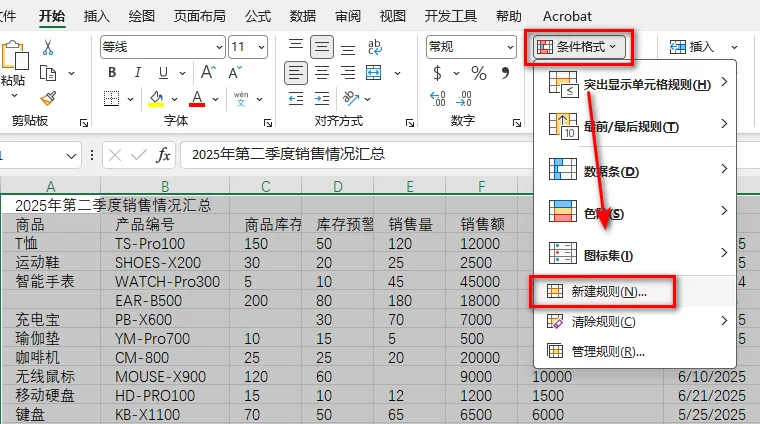
Task: Apply comma thousands separator style
Action: click(506, 73)
